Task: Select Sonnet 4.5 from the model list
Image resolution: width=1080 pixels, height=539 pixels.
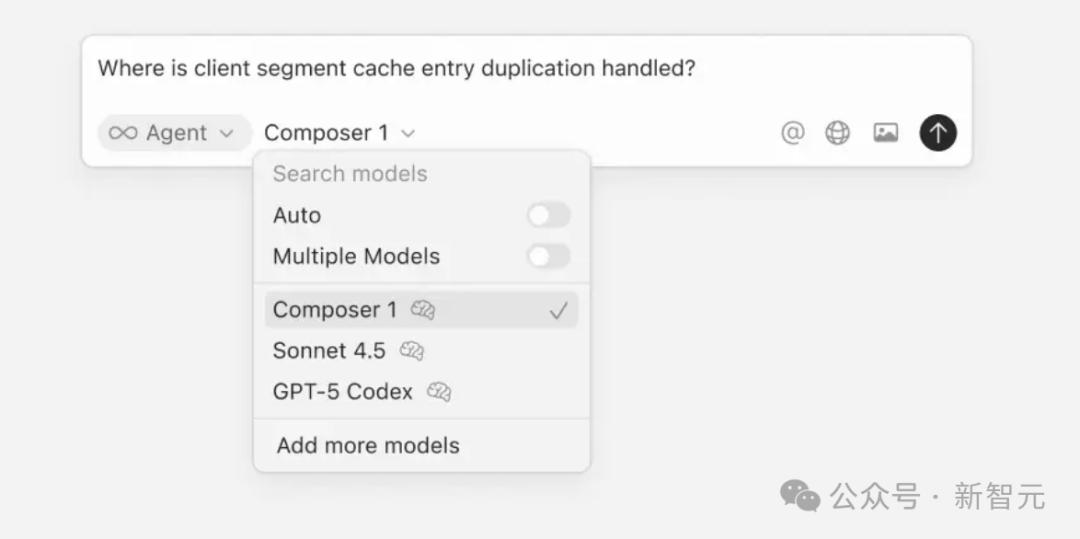Action: coord(329,351)
